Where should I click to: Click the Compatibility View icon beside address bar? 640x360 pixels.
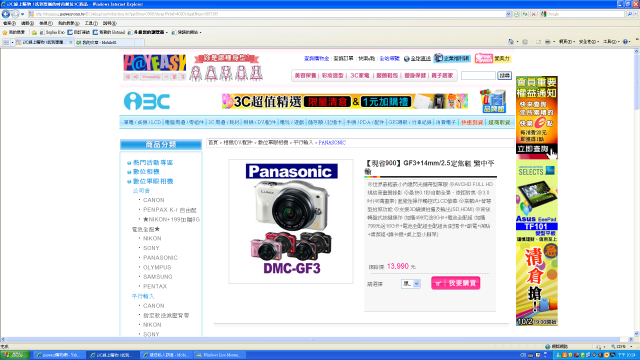(517, 14)
